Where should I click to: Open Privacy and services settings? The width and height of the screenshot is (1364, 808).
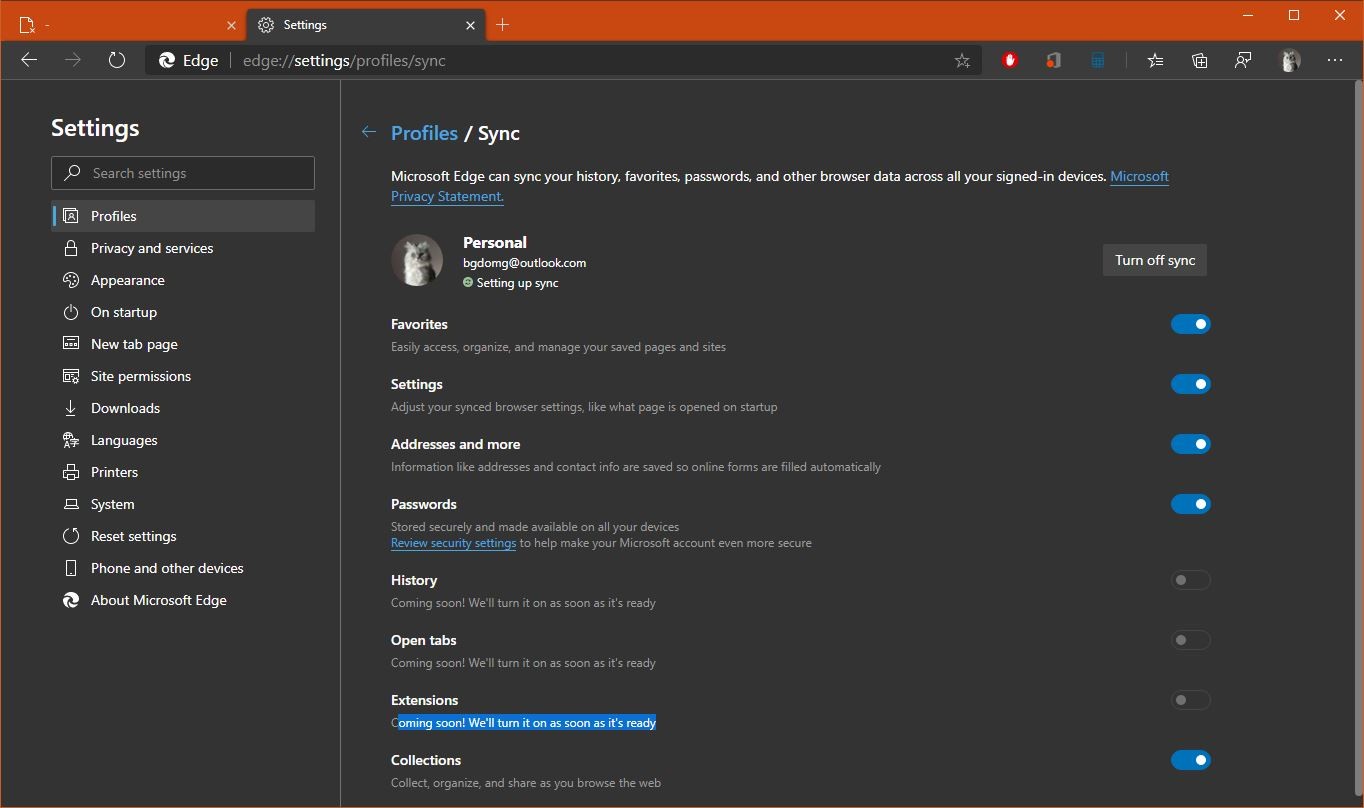click(x=183, y=248)
